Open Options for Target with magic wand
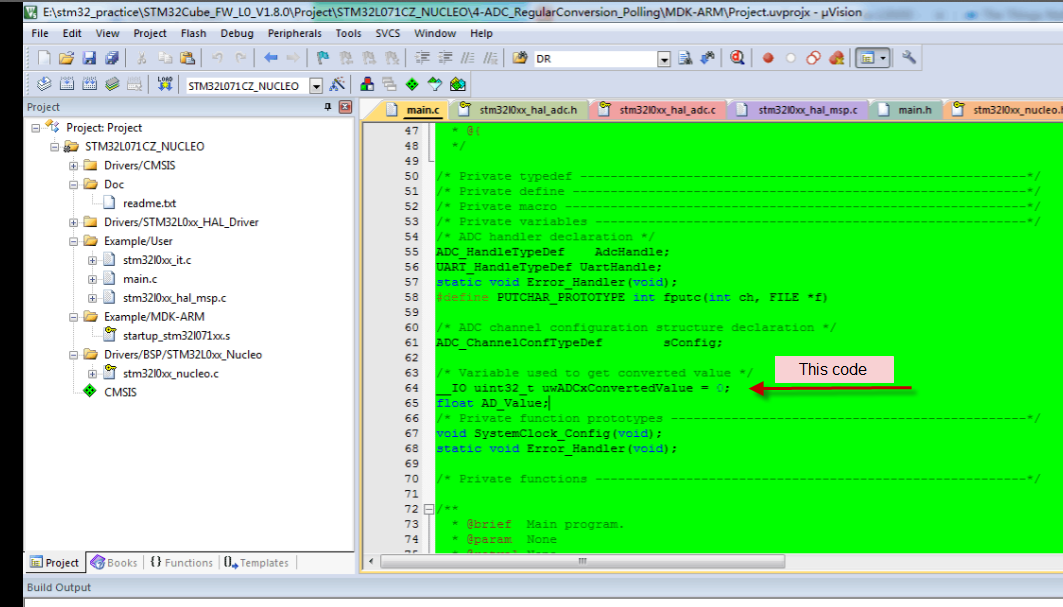The width and height of the screenshot is (1063, 607). coord(337,85)
